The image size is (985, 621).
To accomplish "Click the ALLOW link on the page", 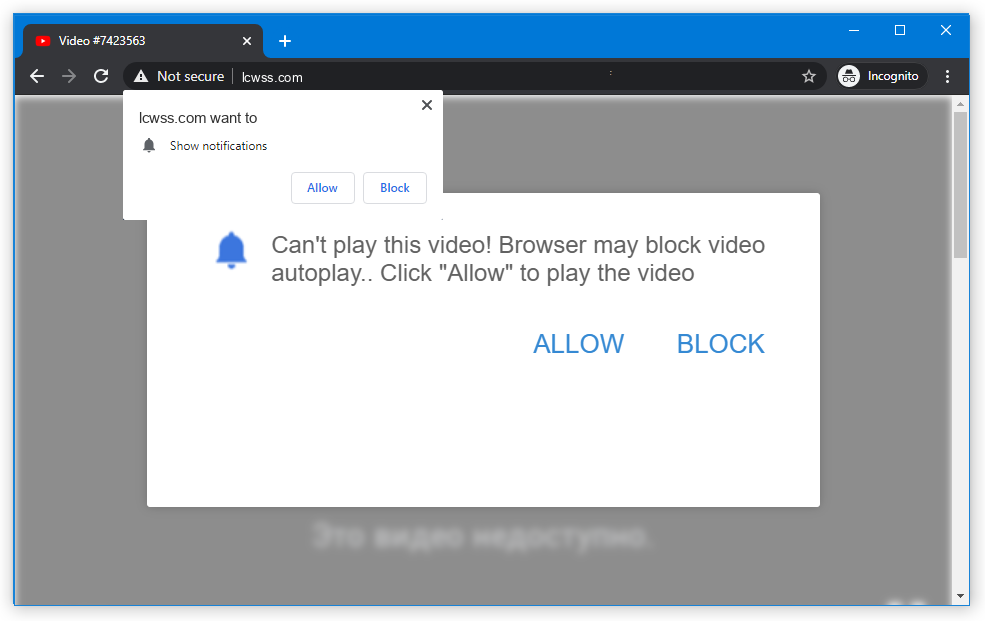I will (x=578, y=343).
